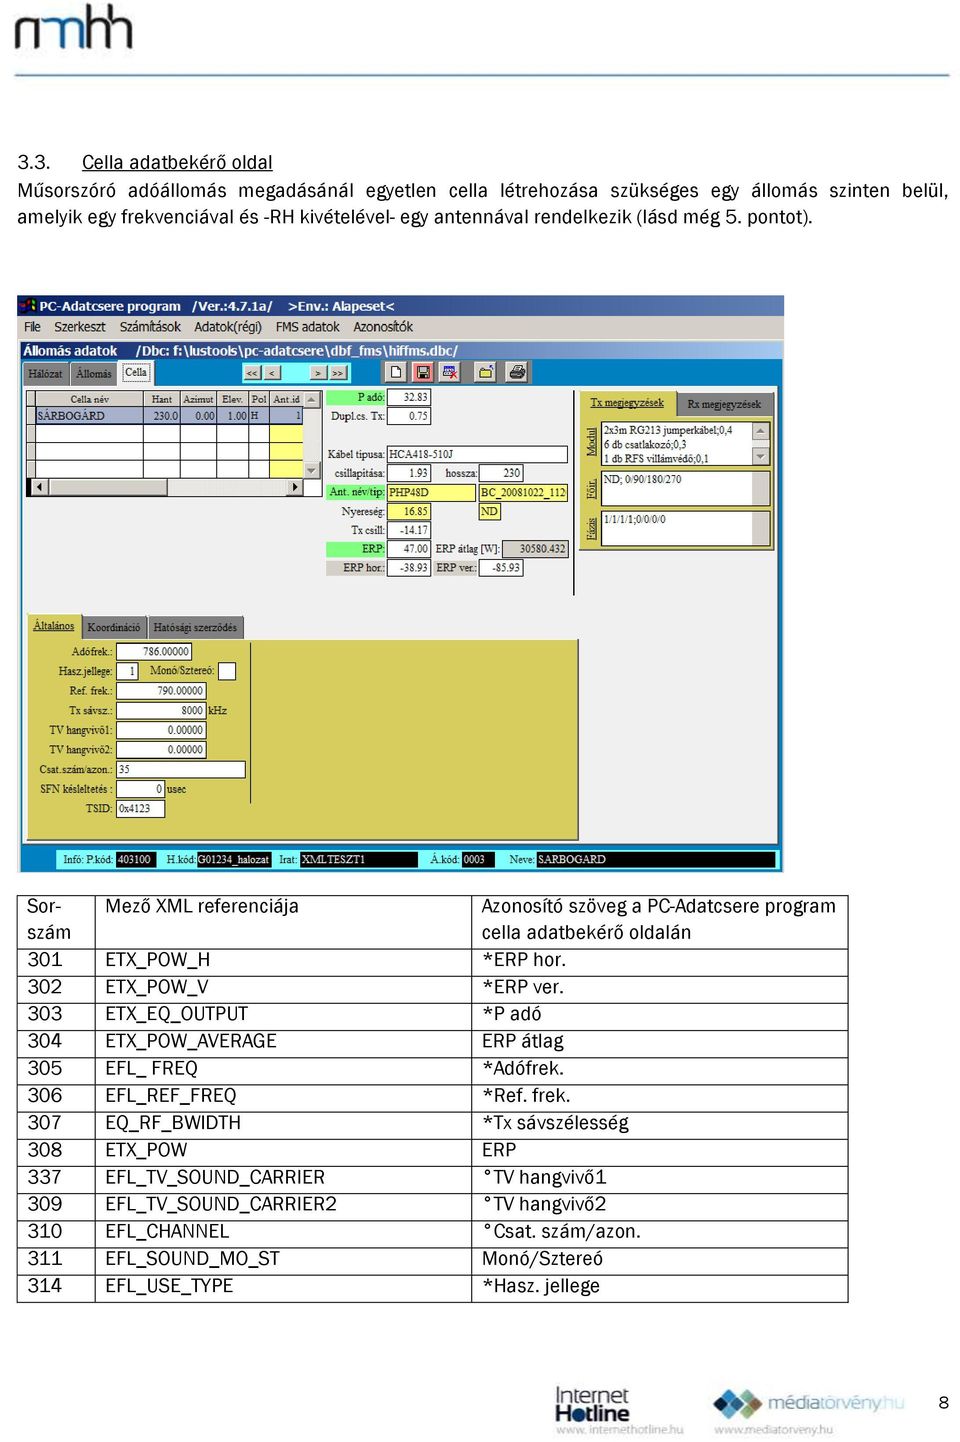Click the Ant. név/típ PHP48D field
This screenshot has width=960, height=1442.
click(x=432, y=492)
